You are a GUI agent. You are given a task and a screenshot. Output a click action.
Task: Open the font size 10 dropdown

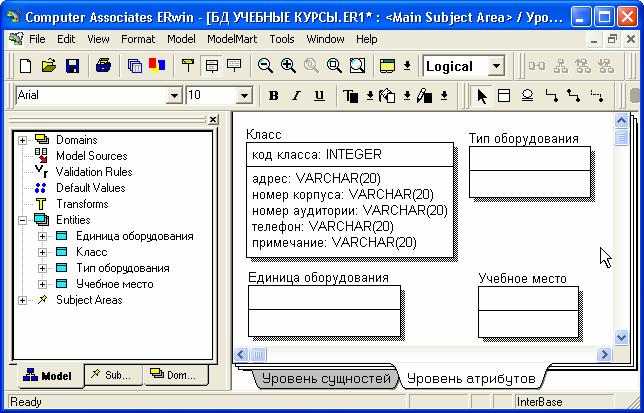point(244,96)
